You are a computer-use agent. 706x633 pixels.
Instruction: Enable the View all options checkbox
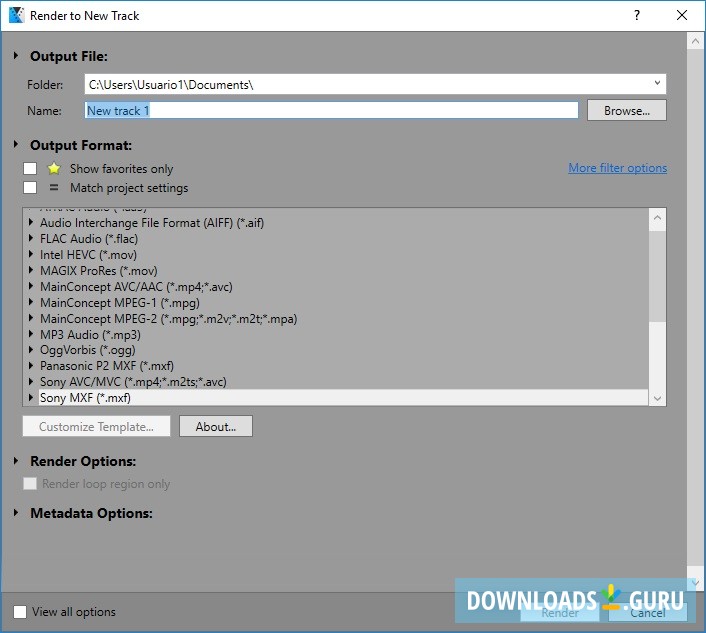point(20,612)
